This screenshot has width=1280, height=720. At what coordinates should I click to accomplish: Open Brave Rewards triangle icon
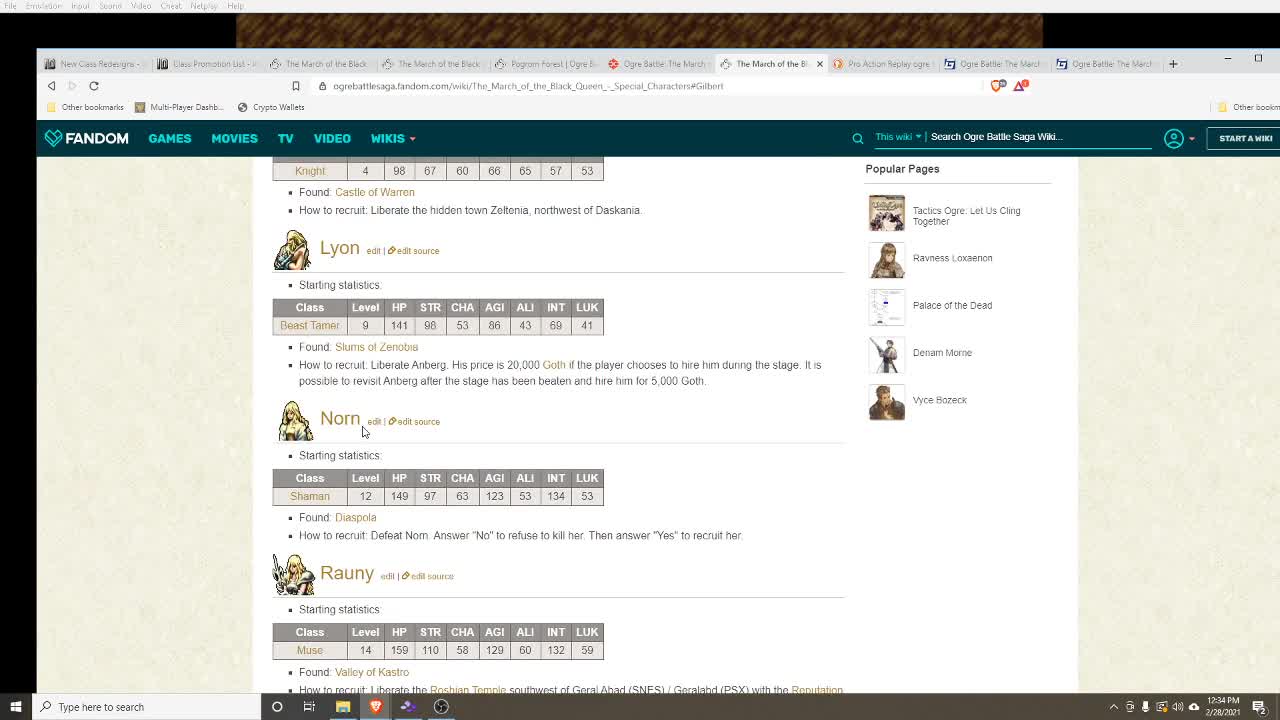tap(1021, 86)
